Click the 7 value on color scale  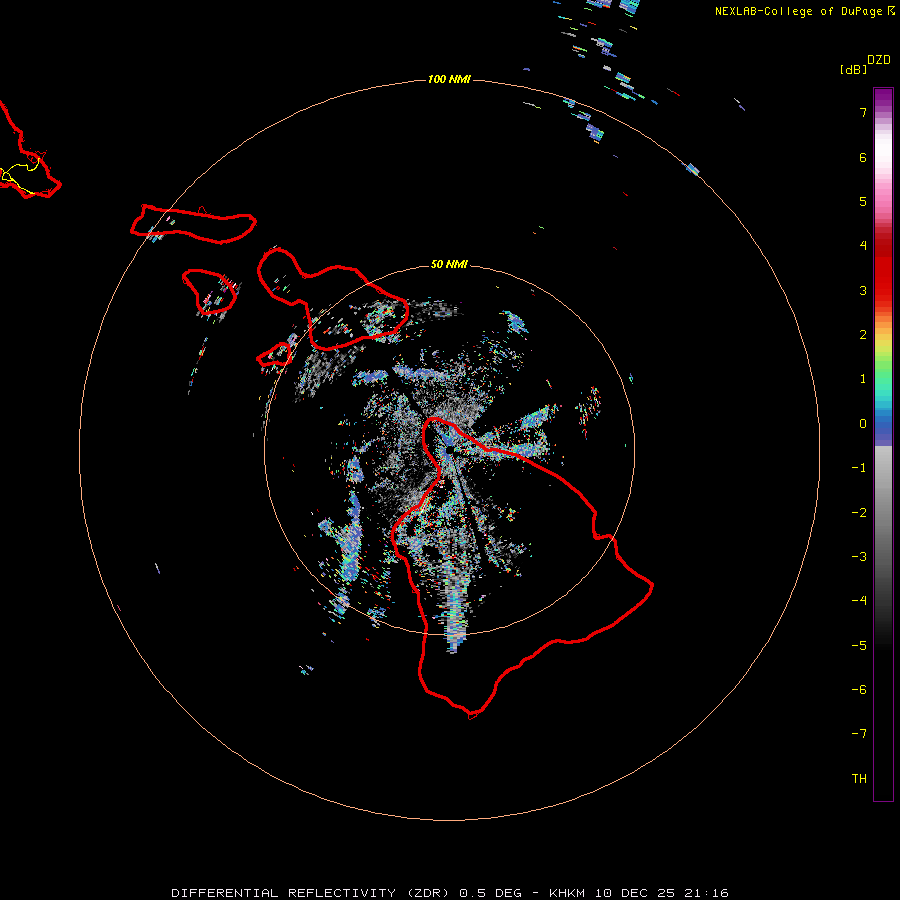coord(863,112)
